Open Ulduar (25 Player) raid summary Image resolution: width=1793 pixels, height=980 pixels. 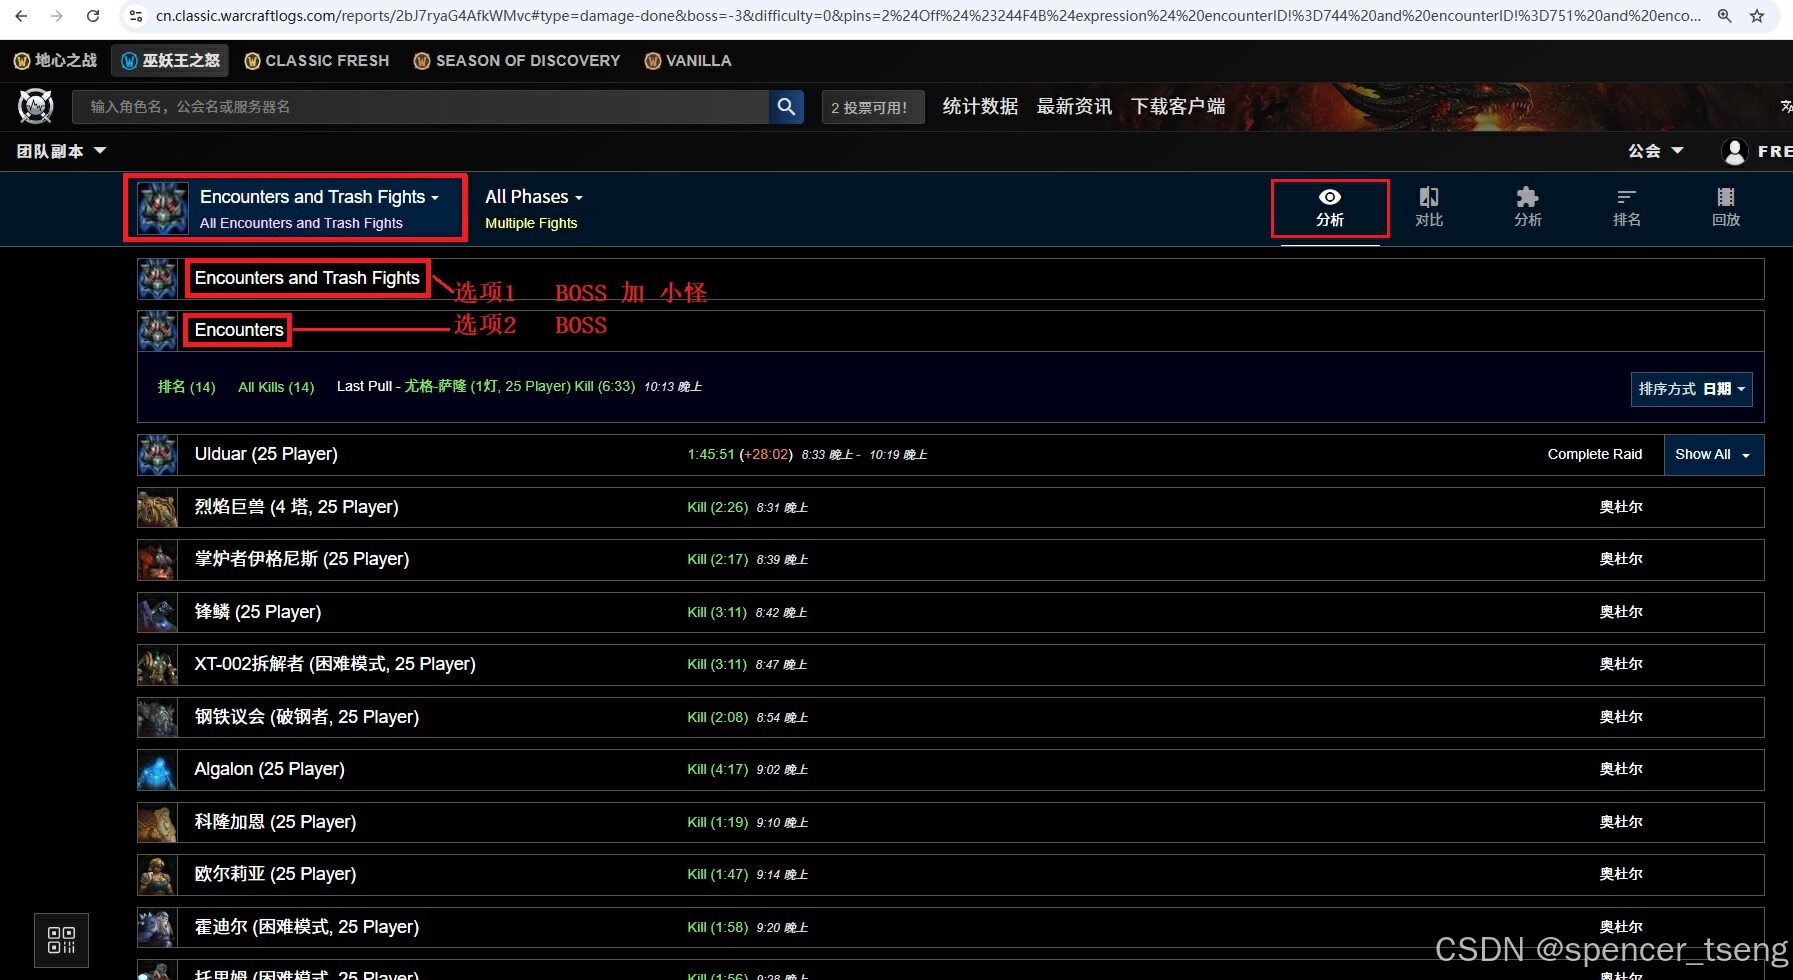[x=266, y=455]
